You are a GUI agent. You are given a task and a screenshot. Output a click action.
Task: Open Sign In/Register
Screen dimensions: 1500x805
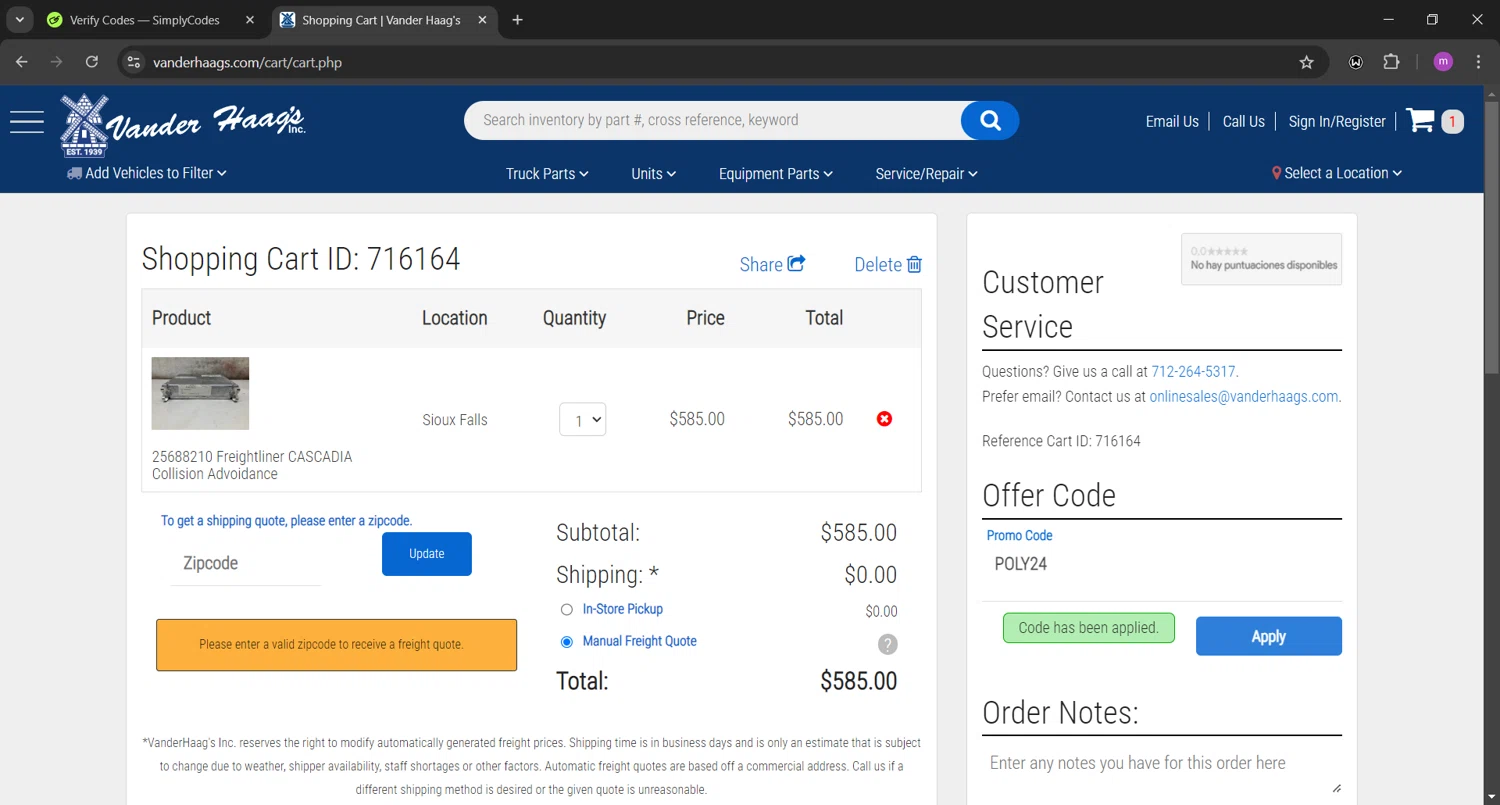1337,121
